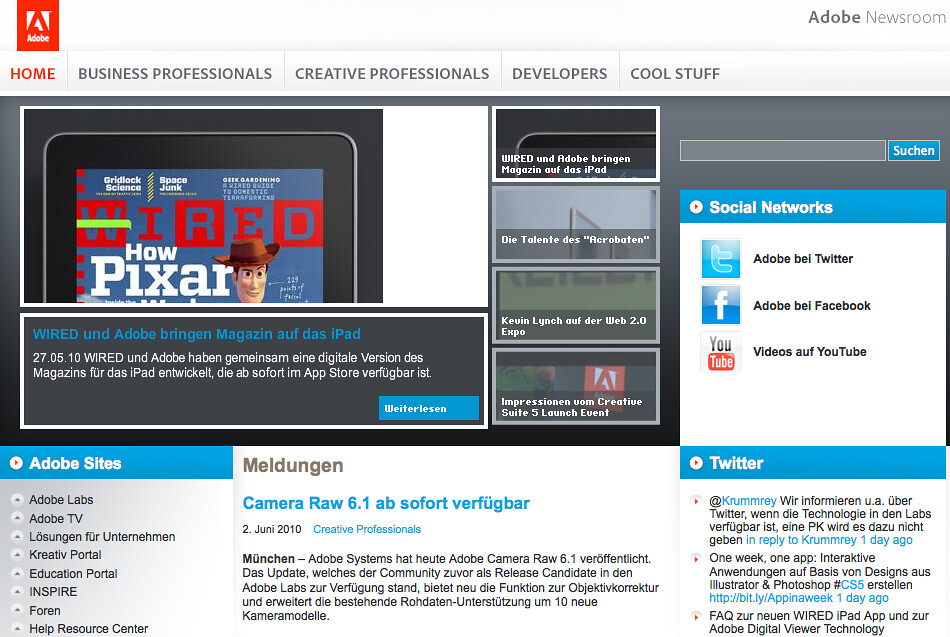Click bullet icon beside Help Resource Center

click(x=17, y=629)
